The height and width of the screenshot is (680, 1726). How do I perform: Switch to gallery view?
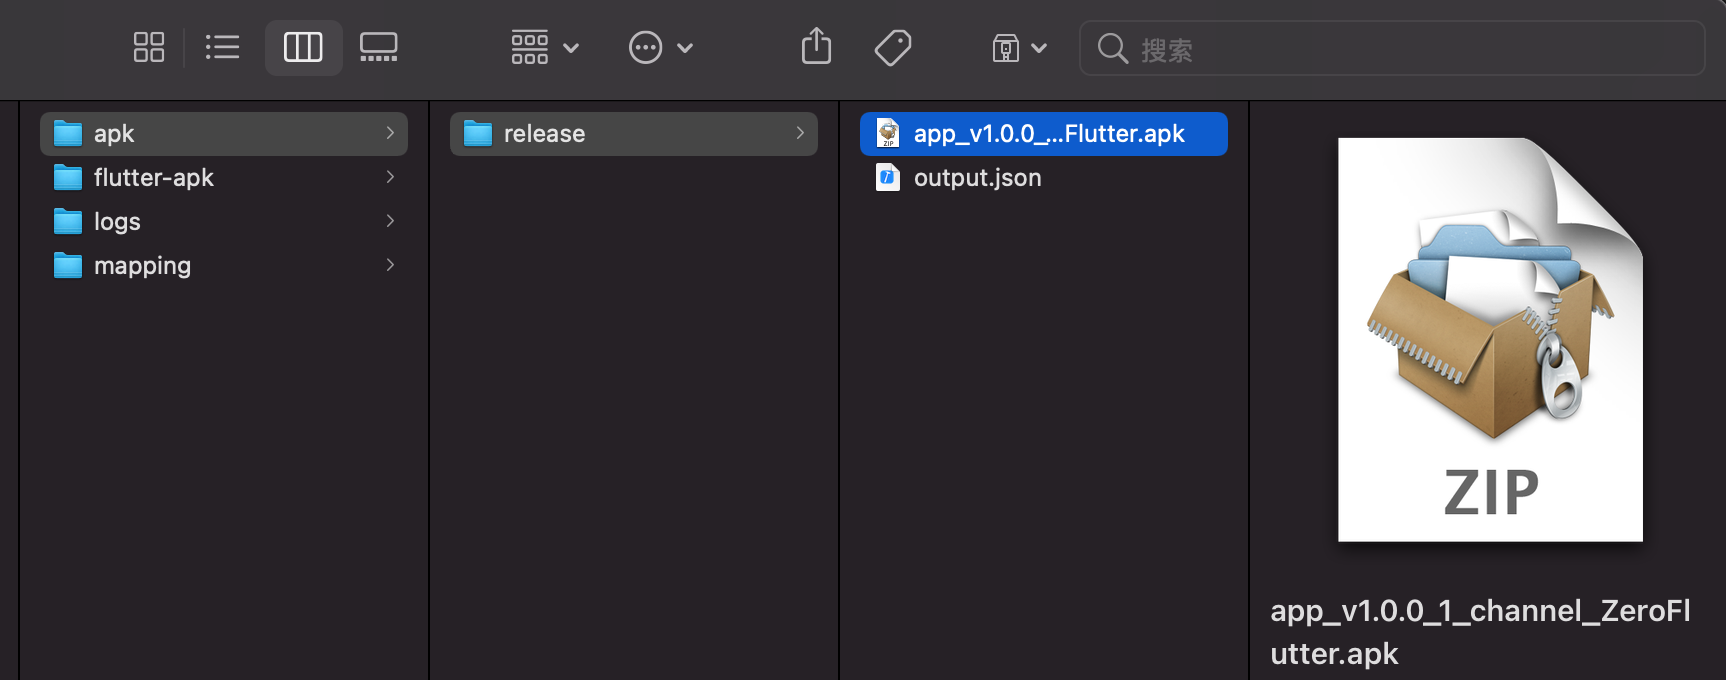(x=379, y=47)
